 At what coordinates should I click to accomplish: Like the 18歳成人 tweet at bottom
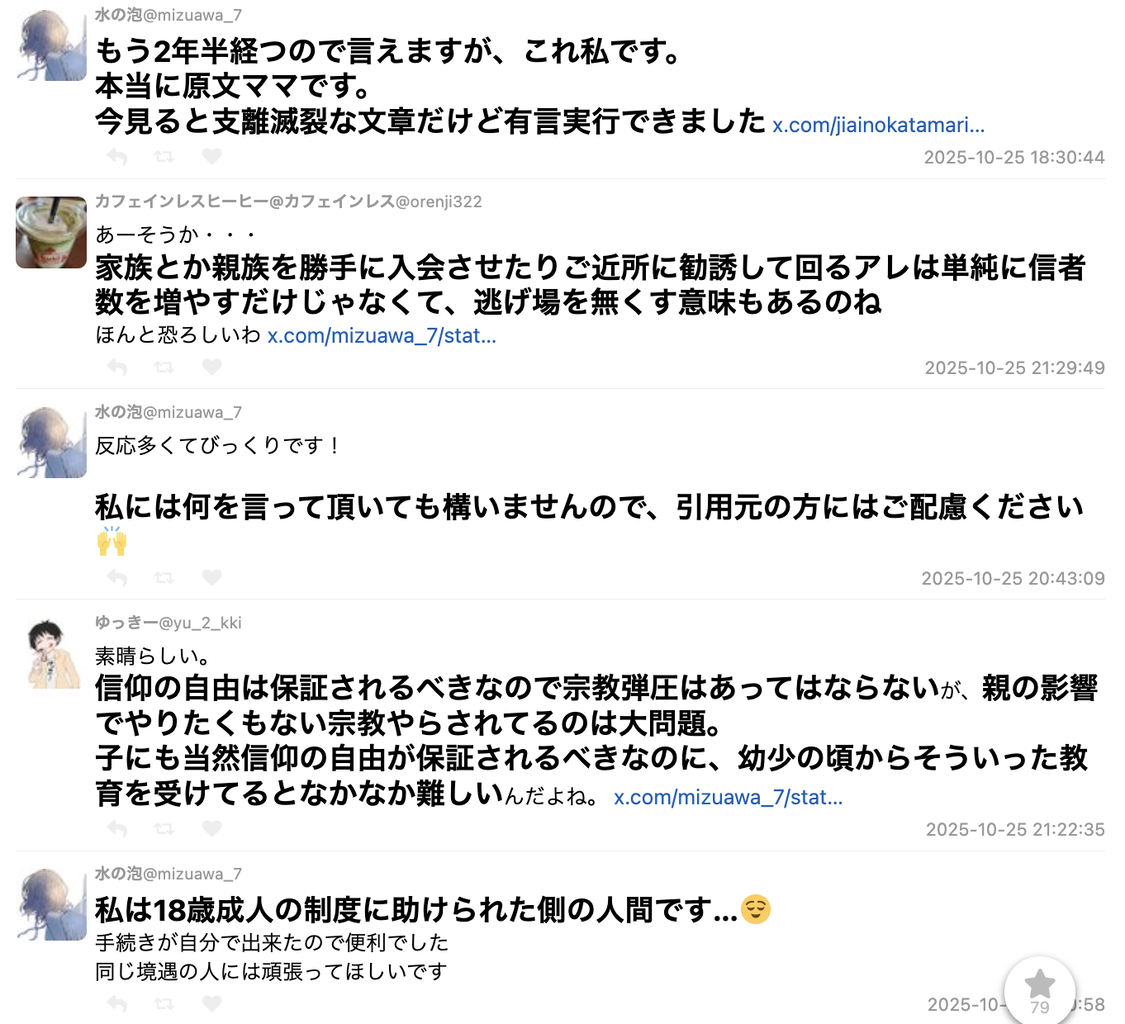click(x=212, y=1002)
